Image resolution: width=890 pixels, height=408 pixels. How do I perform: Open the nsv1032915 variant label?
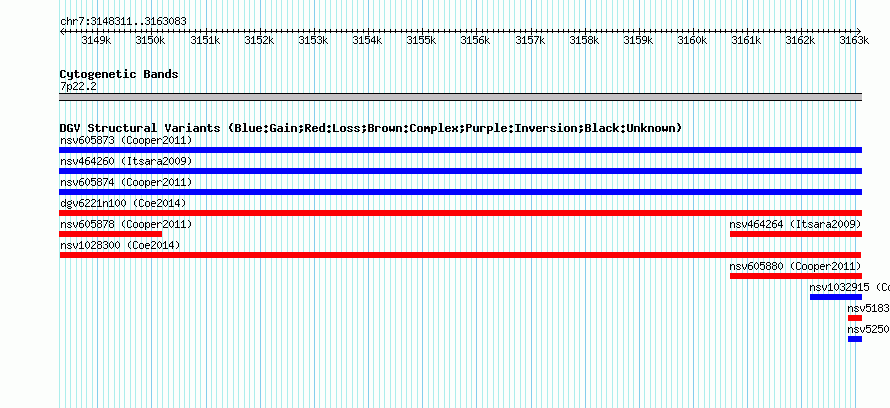849,287
